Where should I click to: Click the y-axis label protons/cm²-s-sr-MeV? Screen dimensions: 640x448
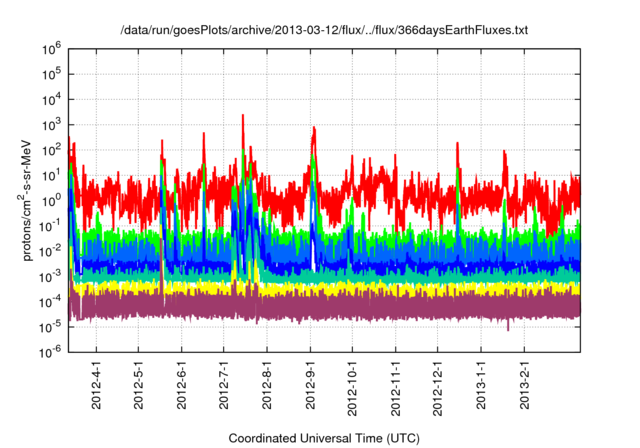(29, 199)
